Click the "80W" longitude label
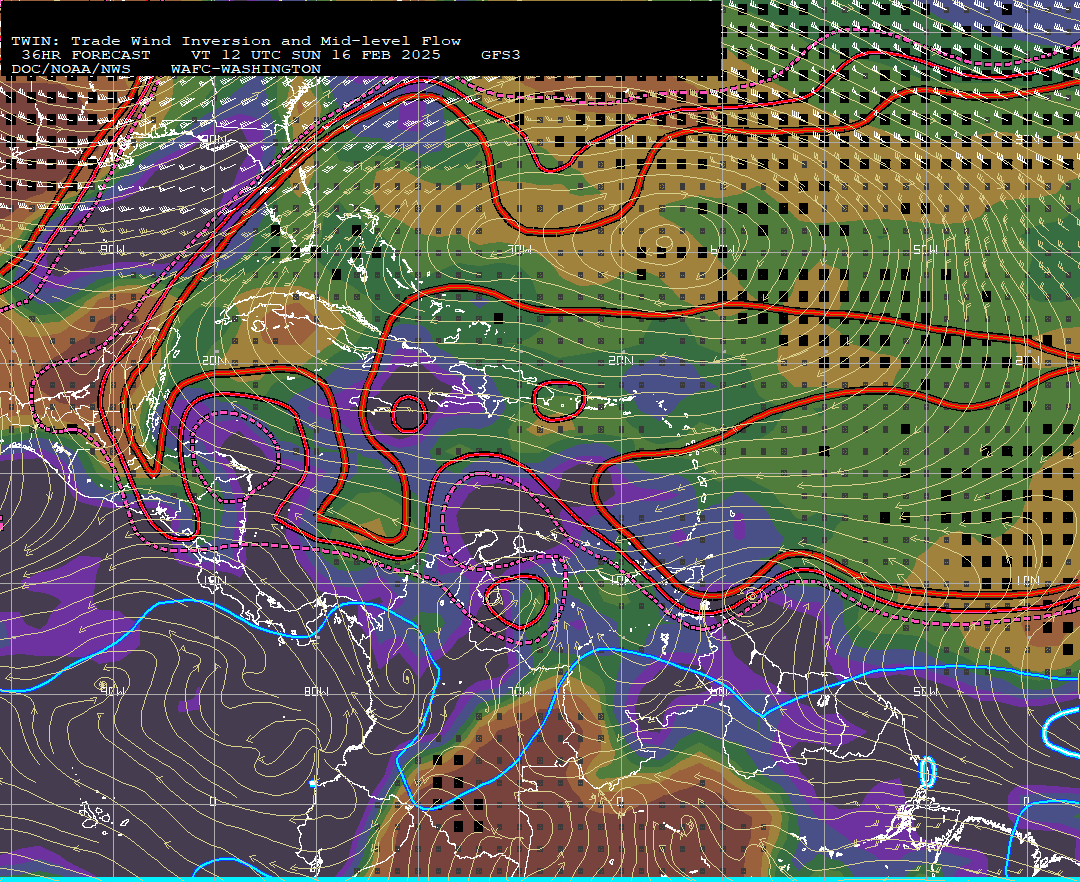The width and height of the screenshot is (1080, 882). (x=316, y=691)
